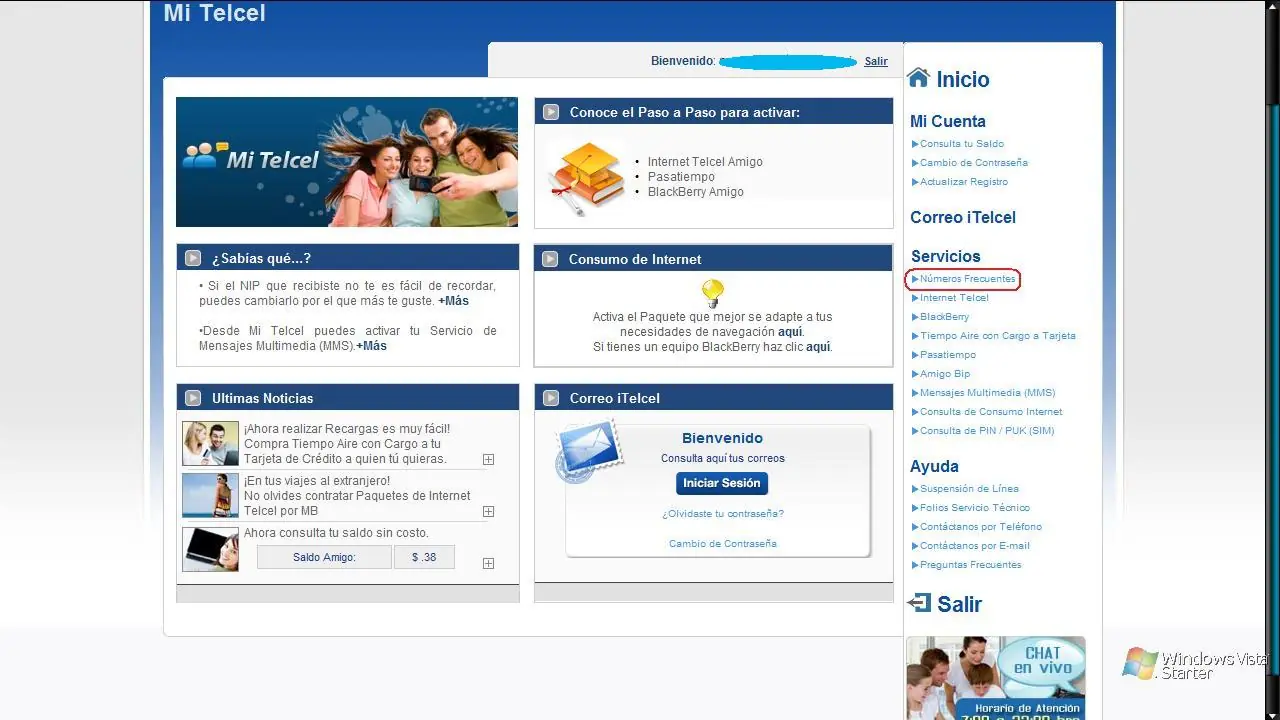Click Cambio de Contraseña in the Correo iTelcel panel
1280x720 pixels.
coord(723,544)
